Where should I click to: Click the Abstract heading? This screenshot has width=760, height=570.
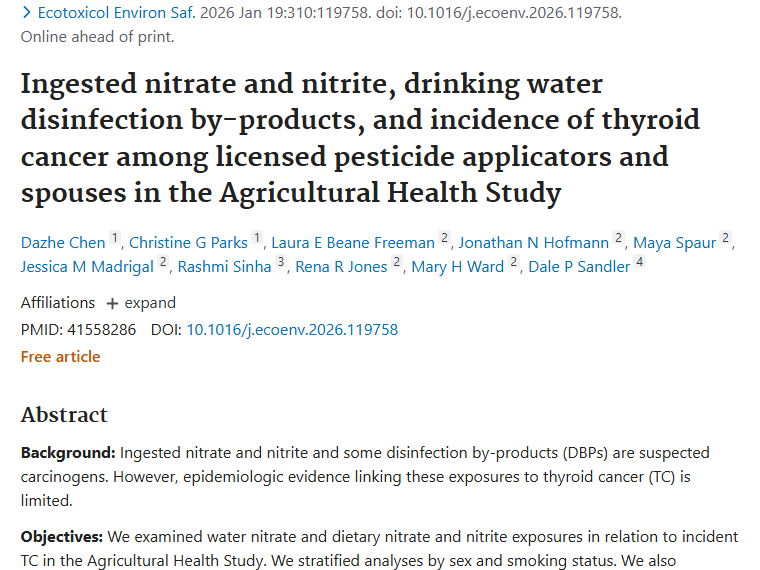pyautogui.click(x=64, y=415)
